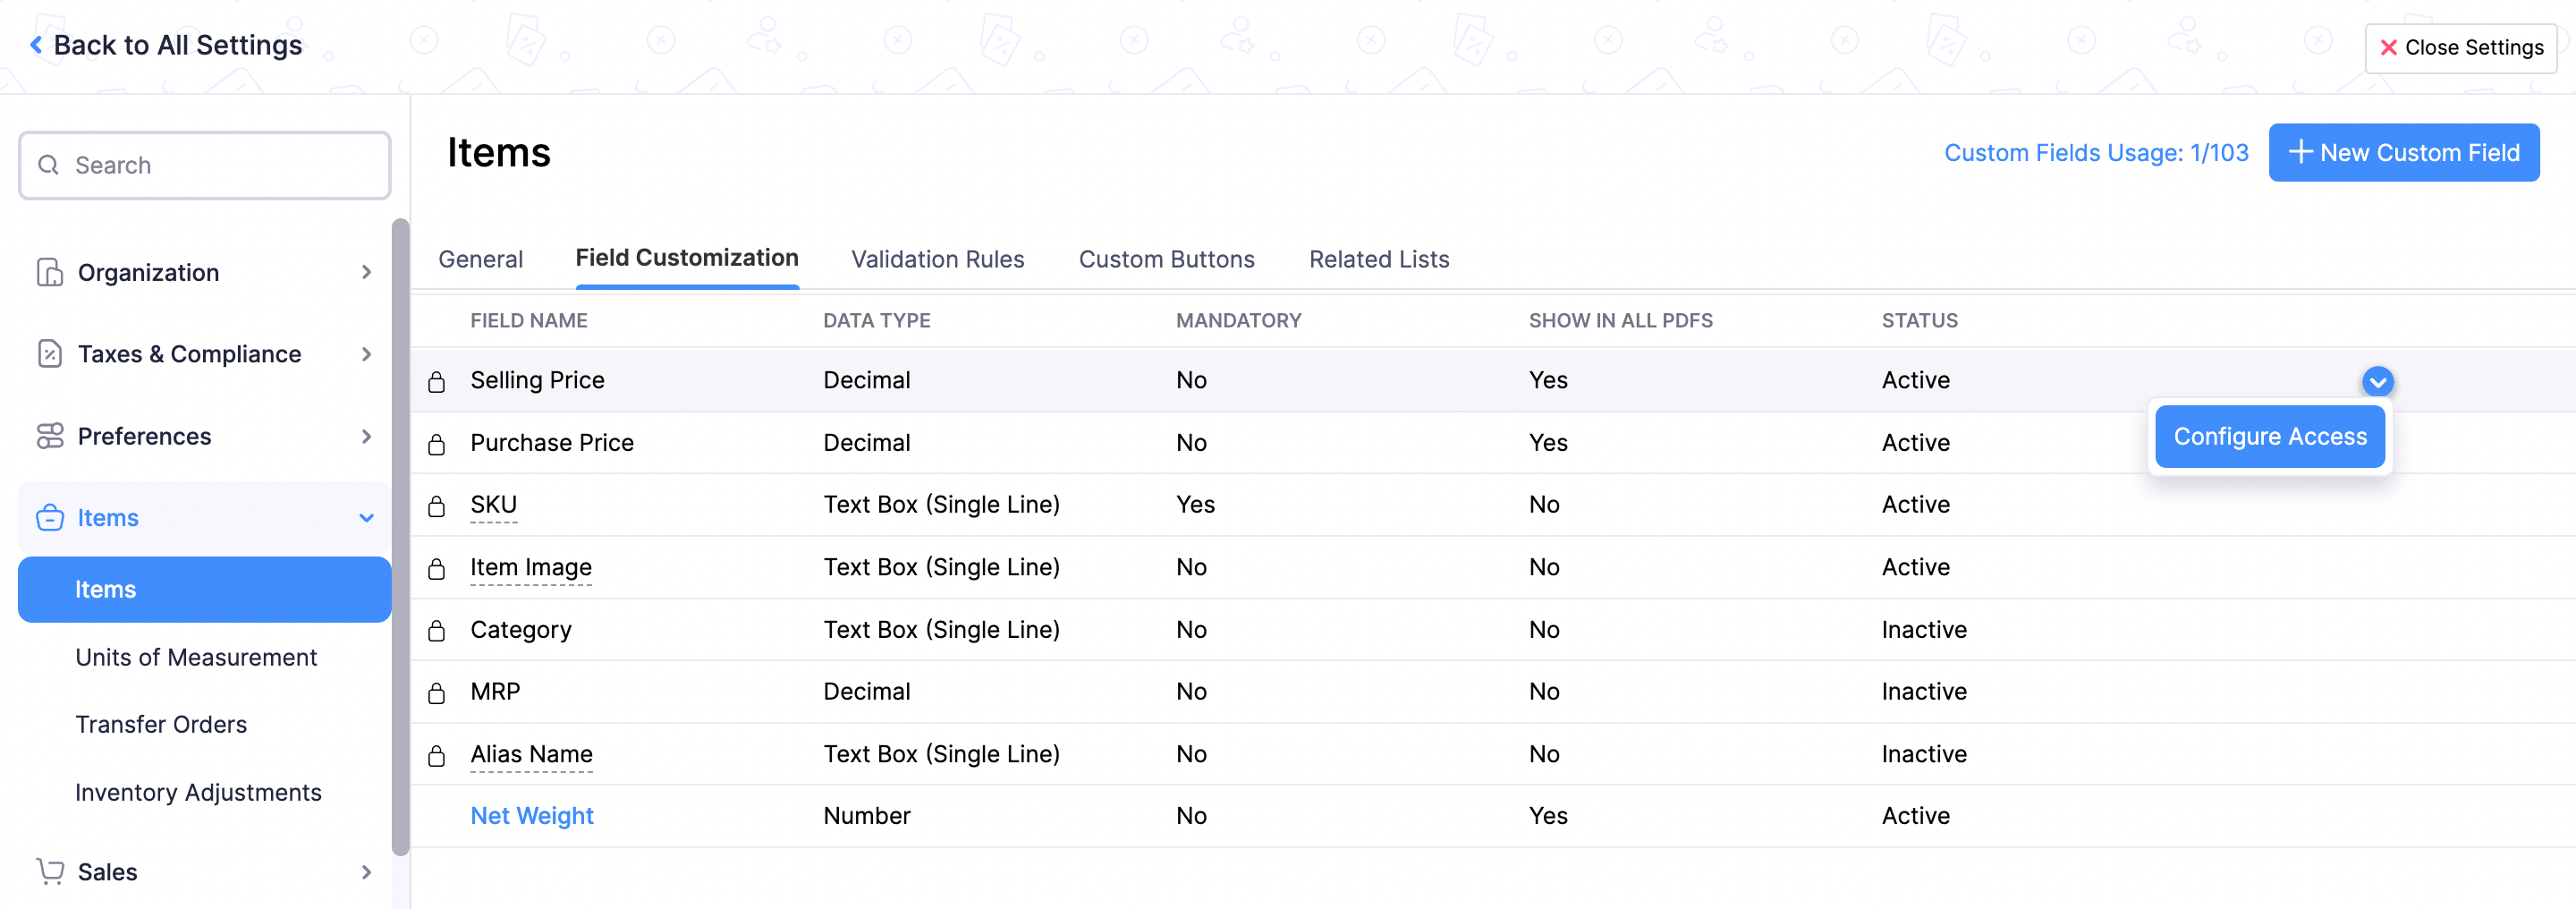This screenshot has height=909, width=2576.
Task: Click the lock icon beside SKU
Action: [437, 505]
